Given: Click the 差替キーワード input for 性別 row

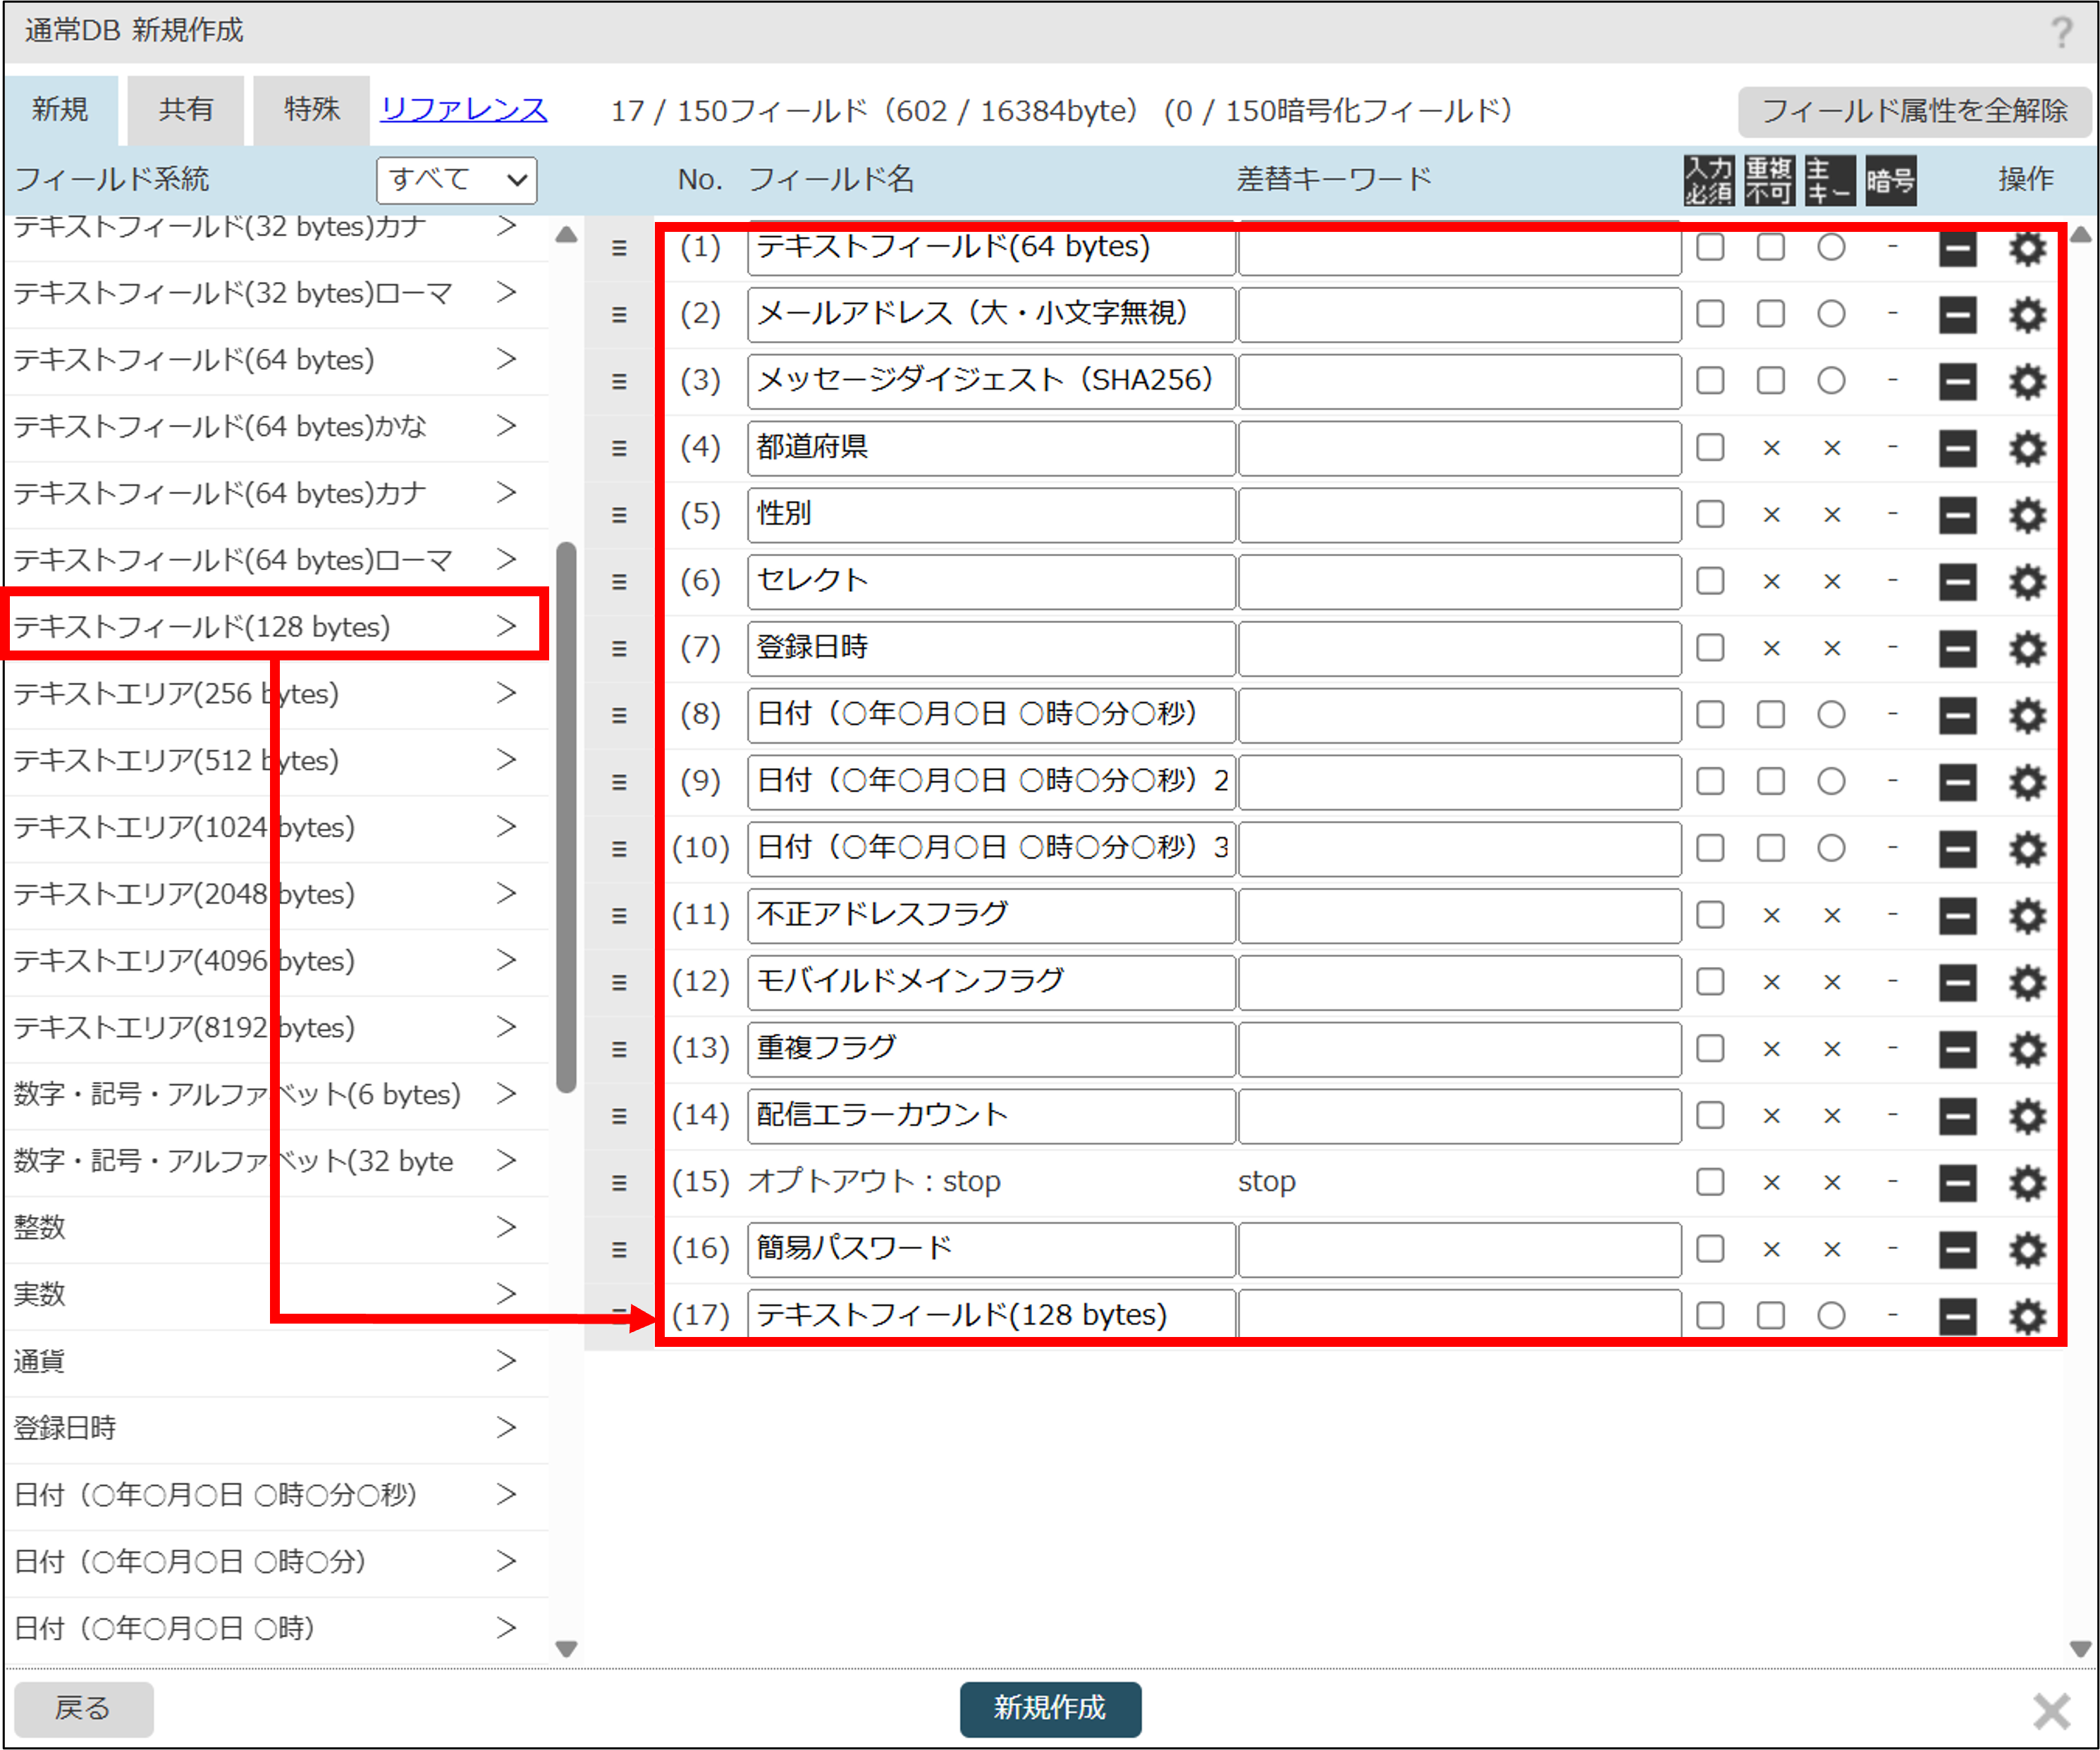Looking at the screenshot, I should coord(1459,515).
